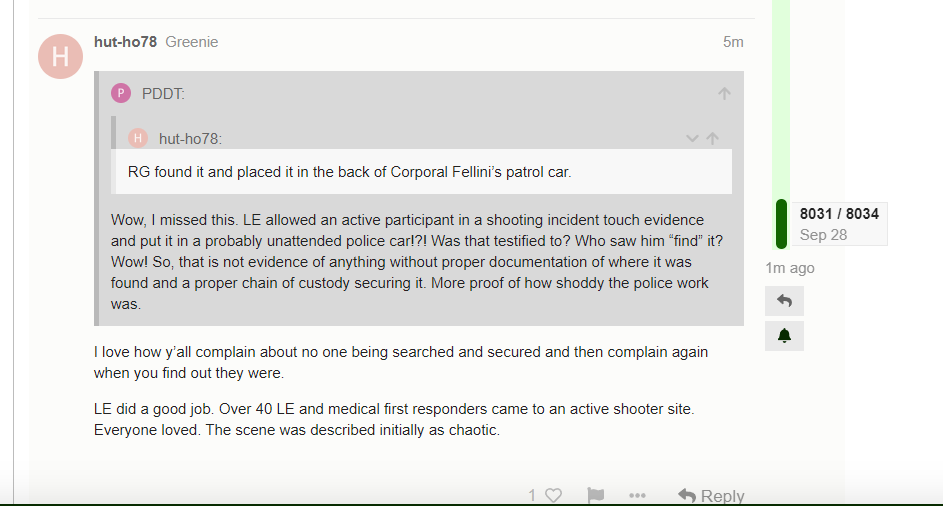Open the notification bell settings

pyautogui.click(x=784, y=336)
